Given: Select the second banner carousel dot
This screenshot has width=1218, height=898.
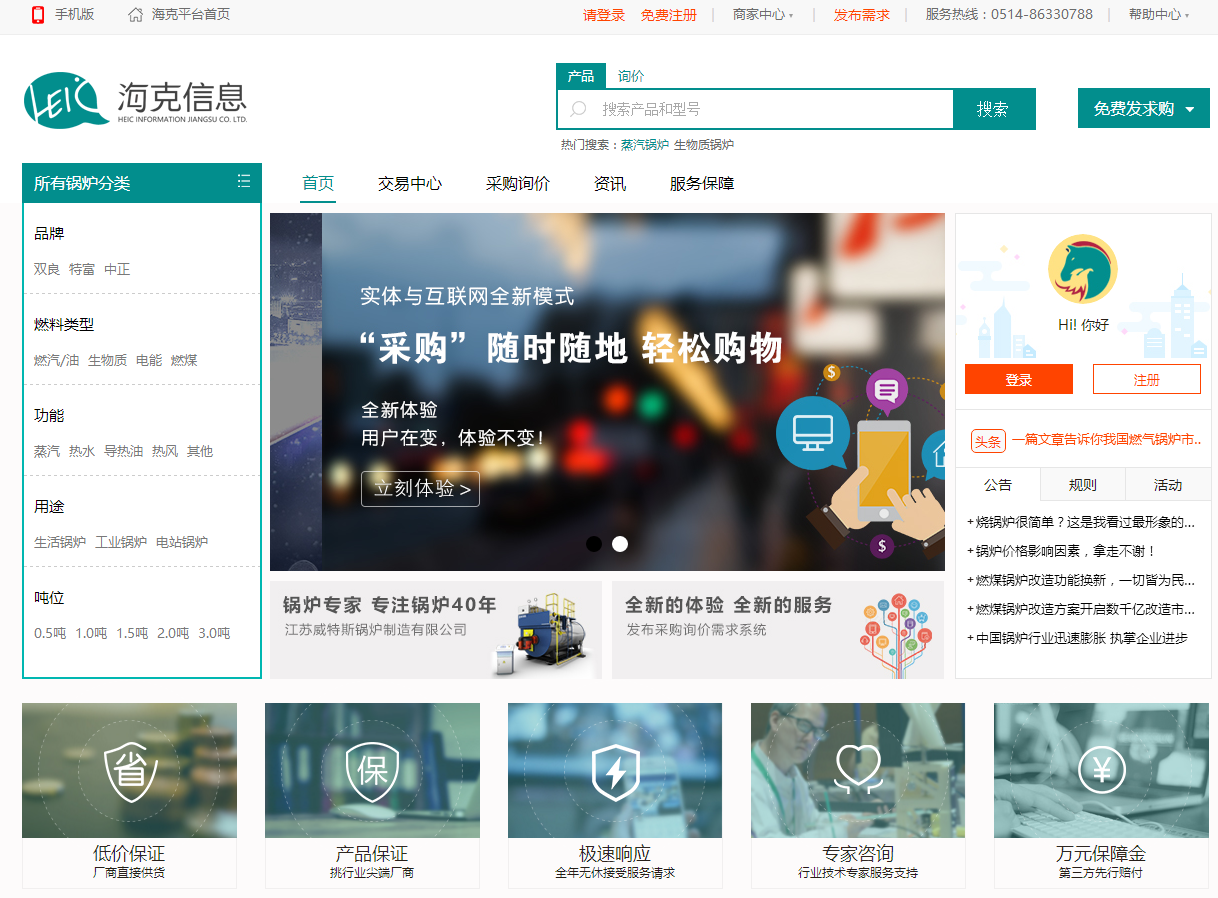Looking at the screenshot, I should (620, 544).
